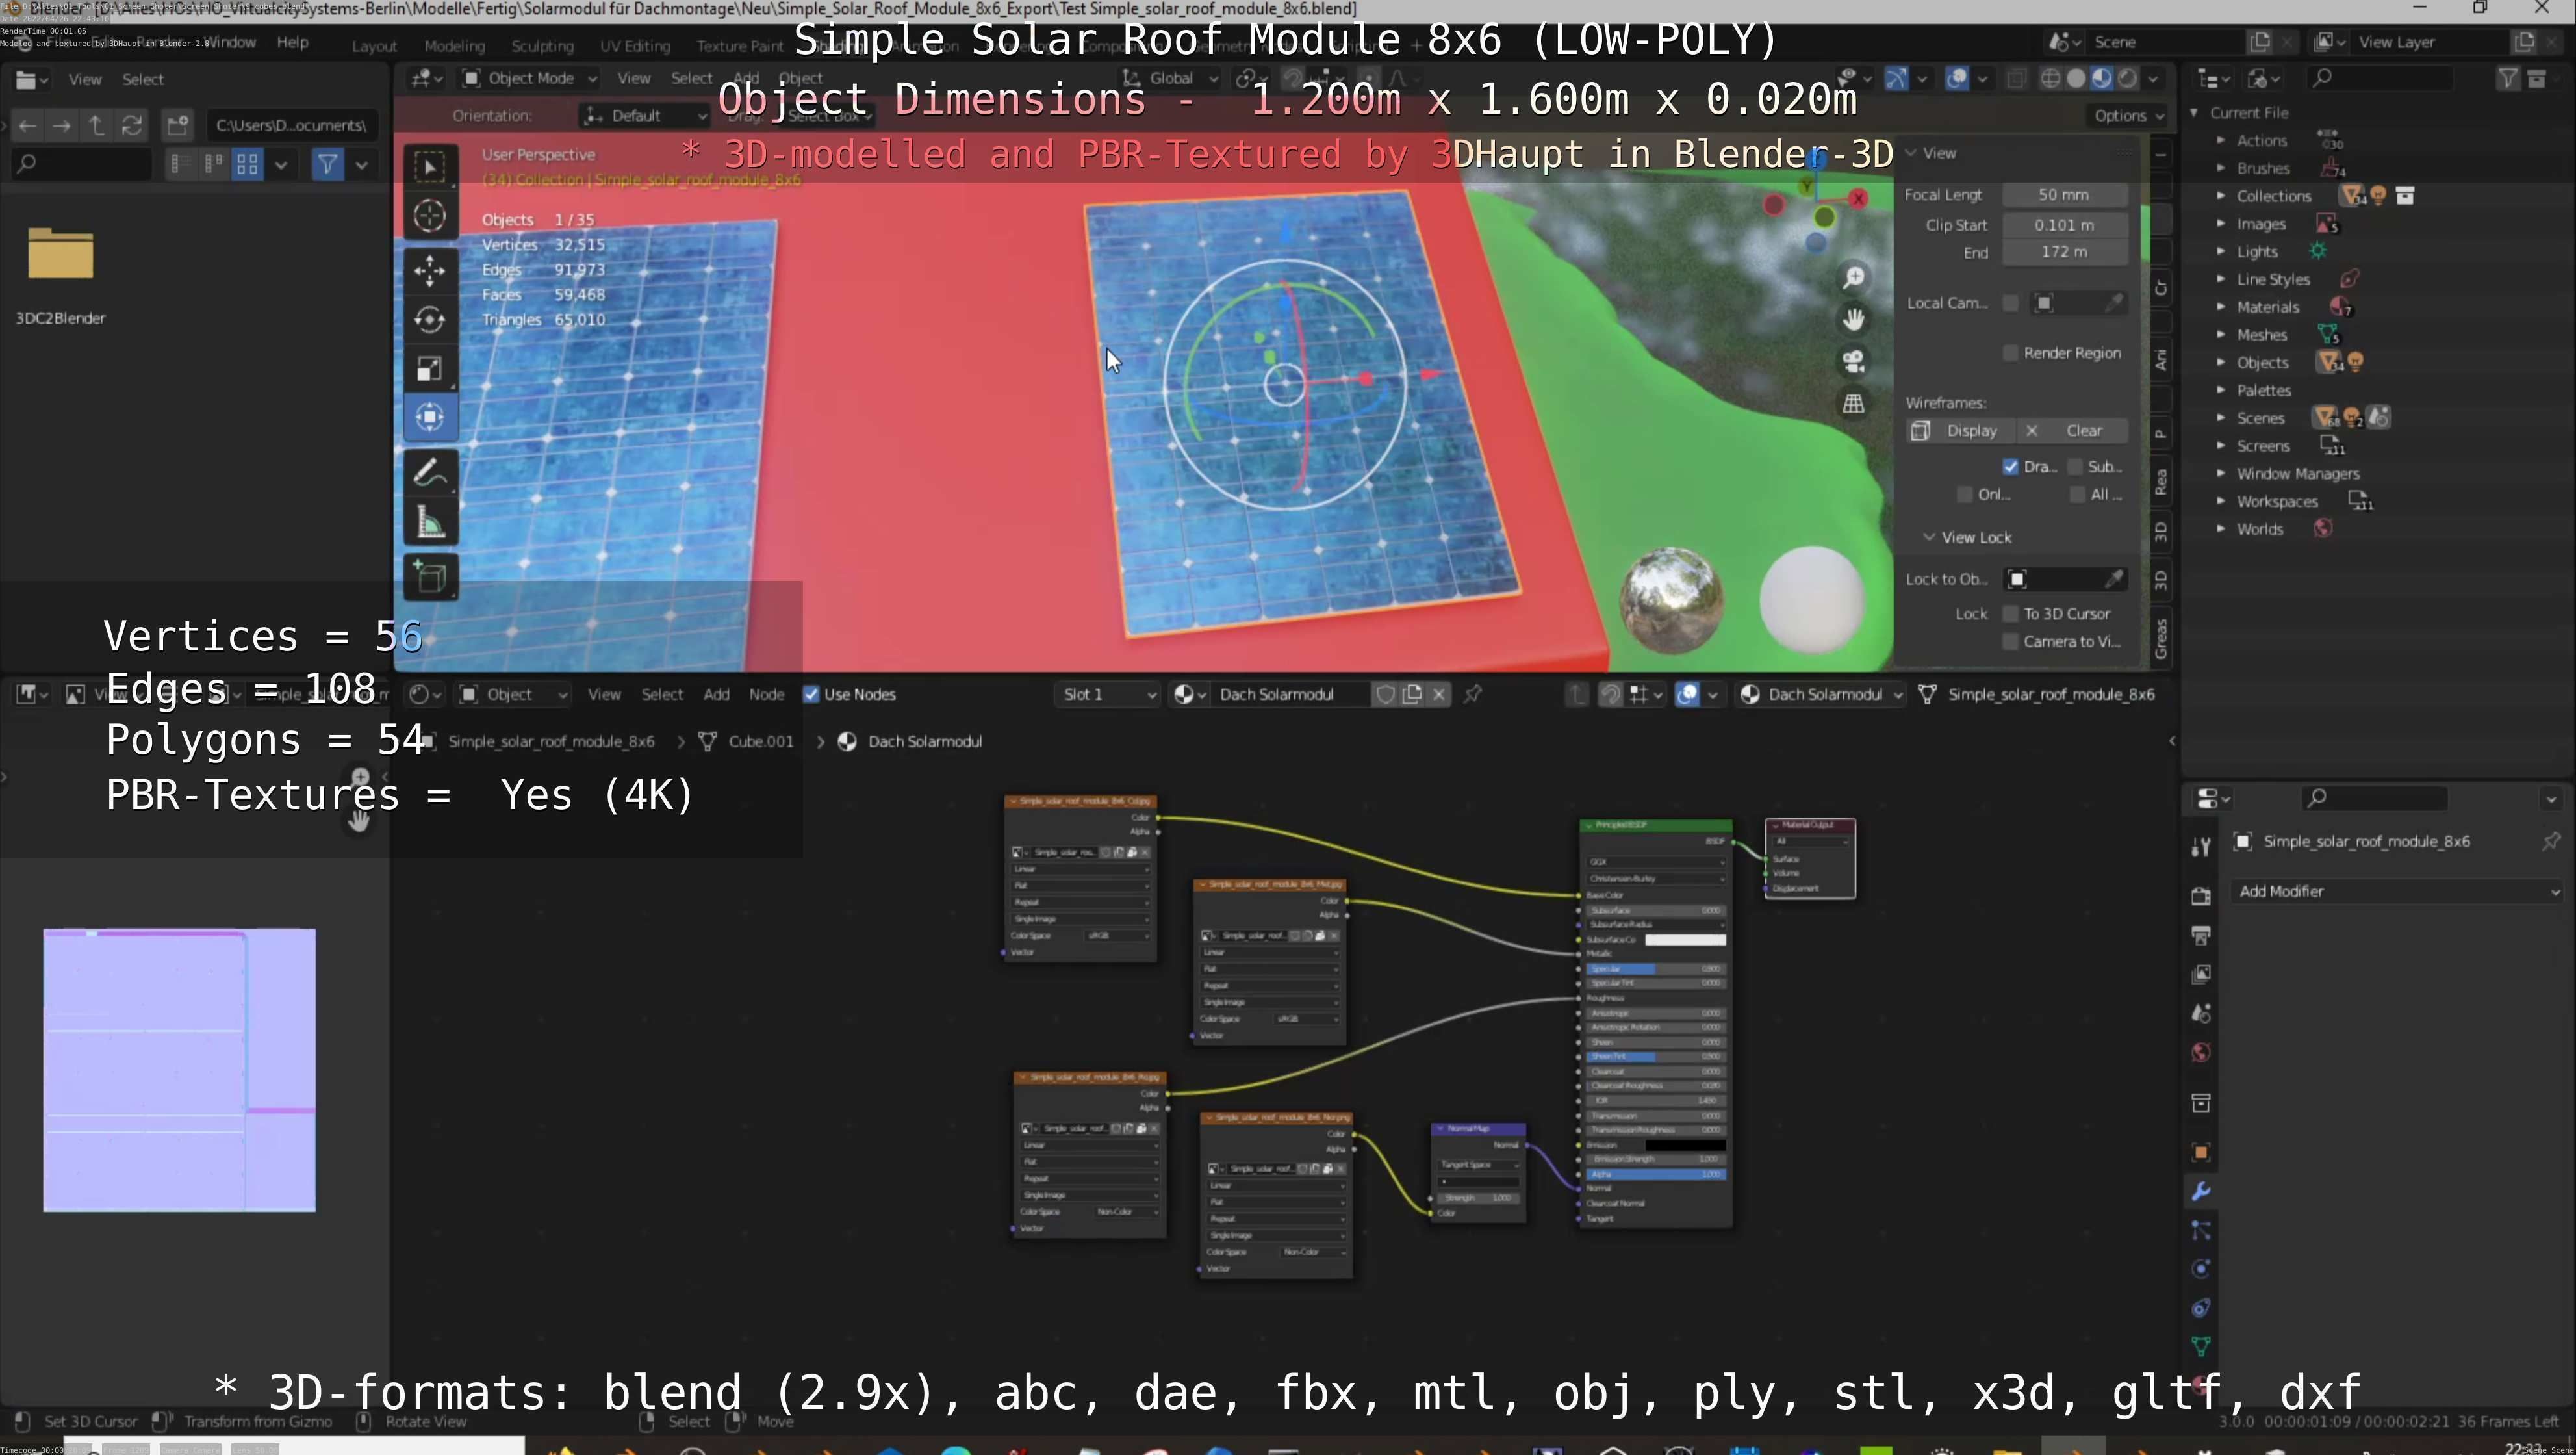Open the Object Mode dropdown
2576x1455 pixels.
pos(529,78)
